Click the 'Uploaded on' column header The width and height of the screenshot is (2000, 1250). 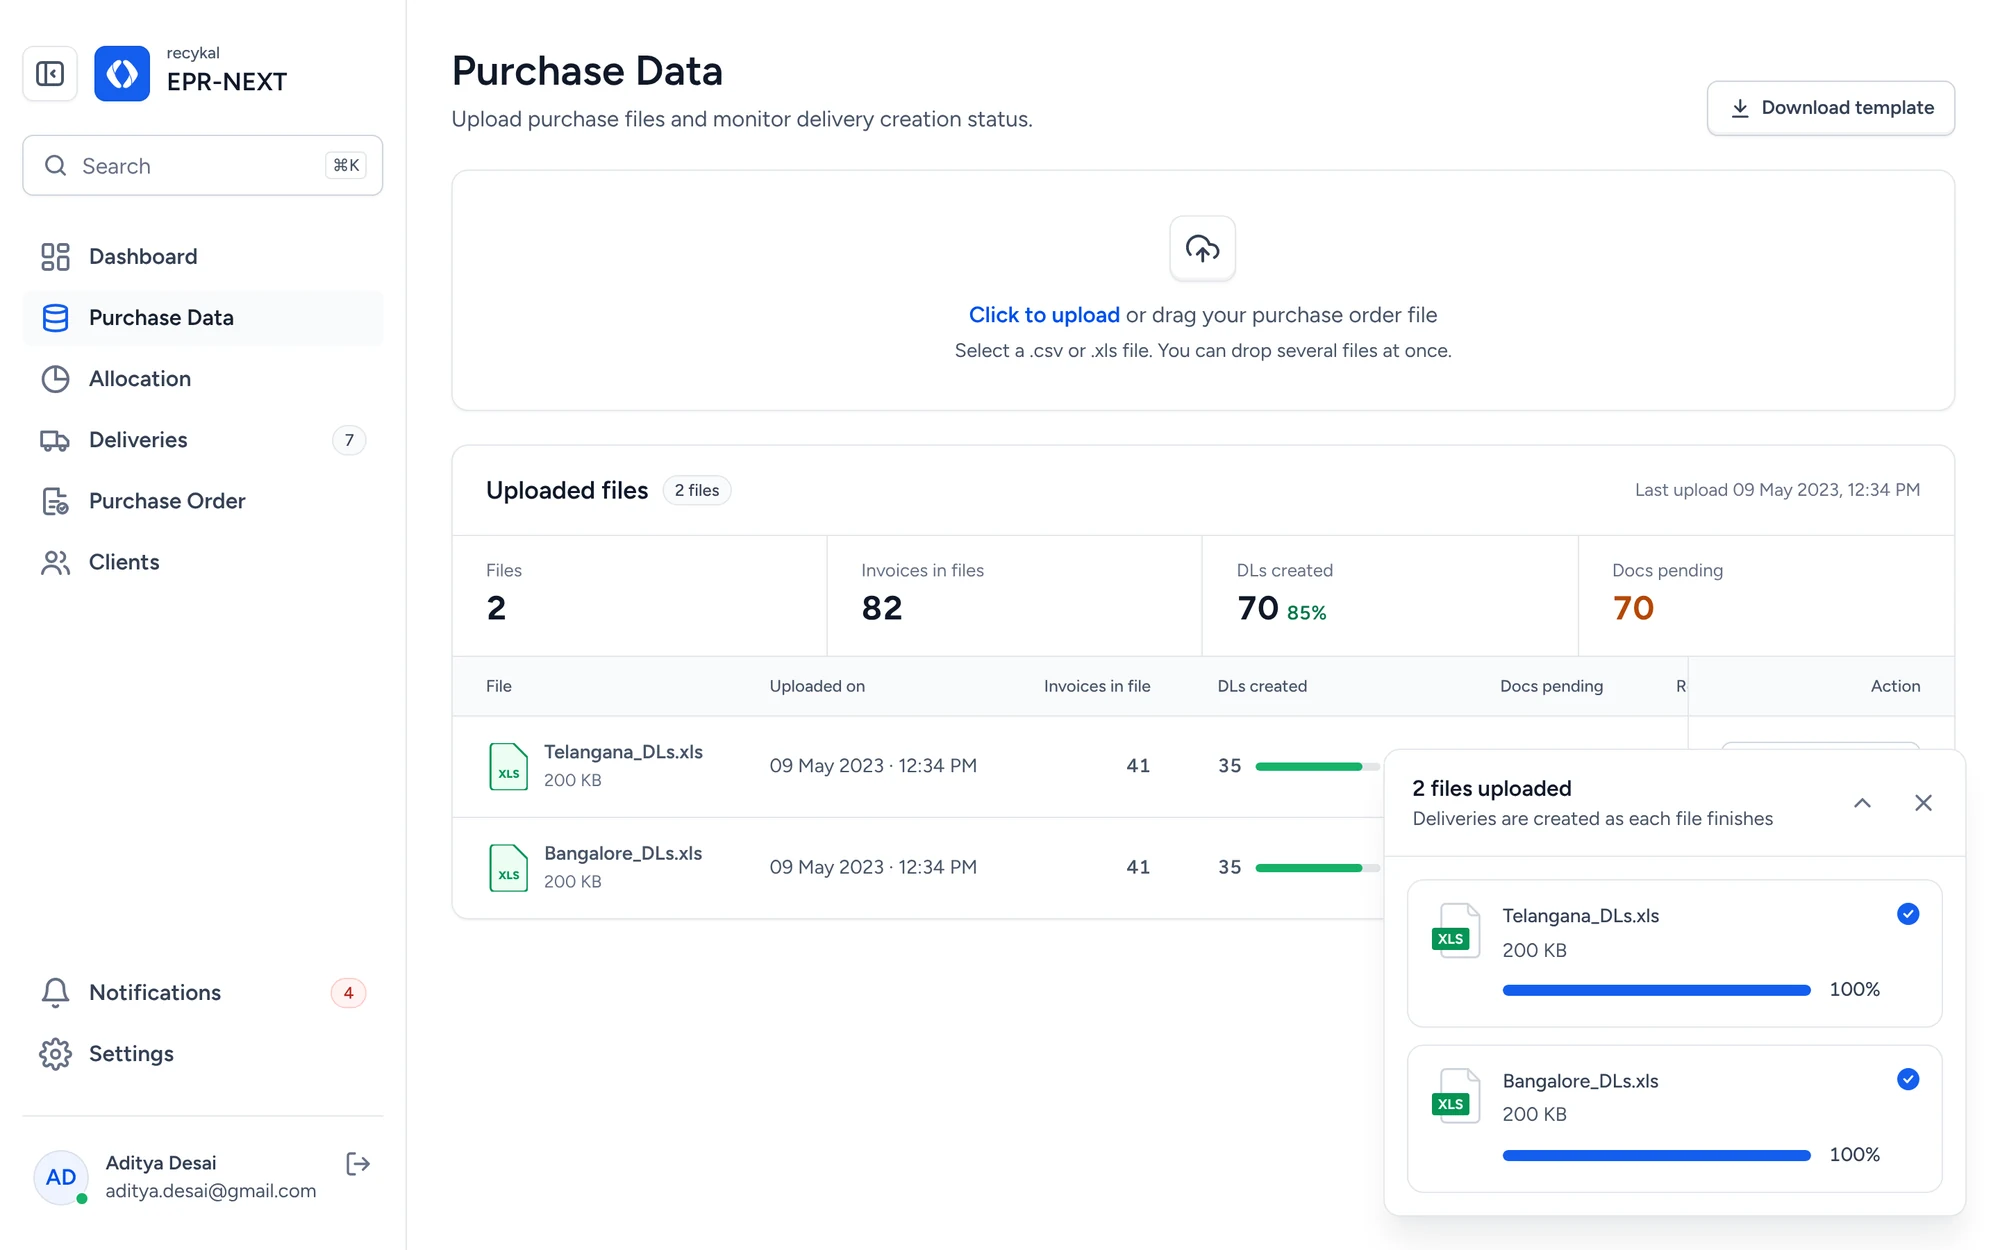coord(817,686)
